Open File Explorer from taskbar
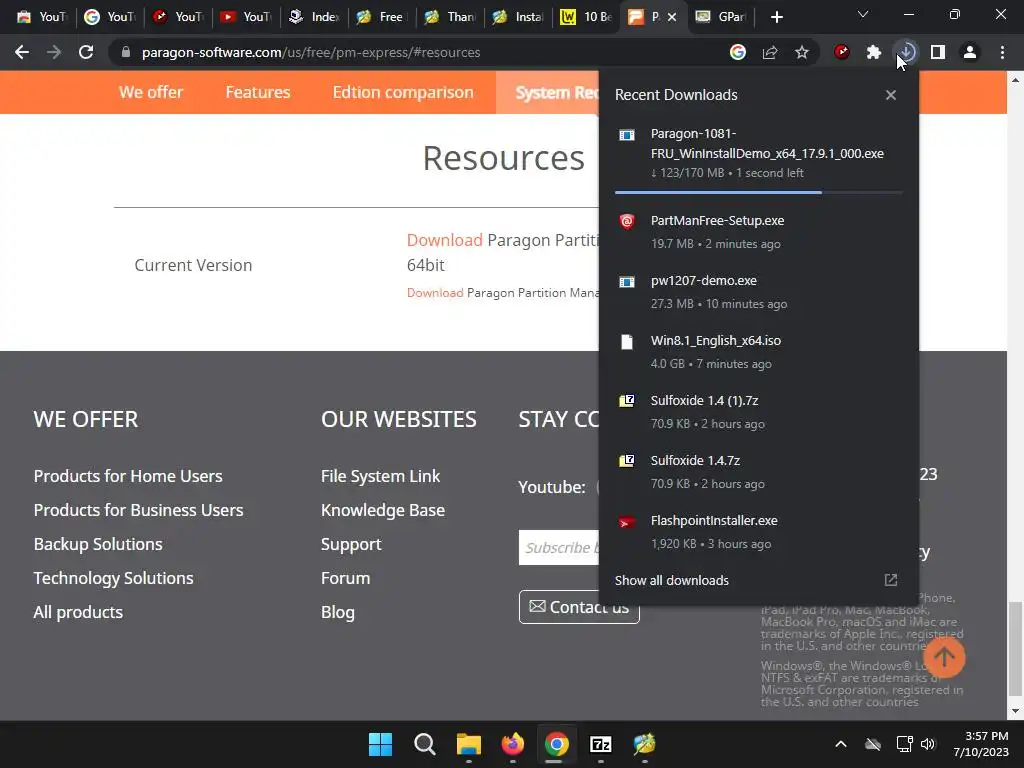Viewport: 1024px width, 768px height. click(x=468, y=744)
